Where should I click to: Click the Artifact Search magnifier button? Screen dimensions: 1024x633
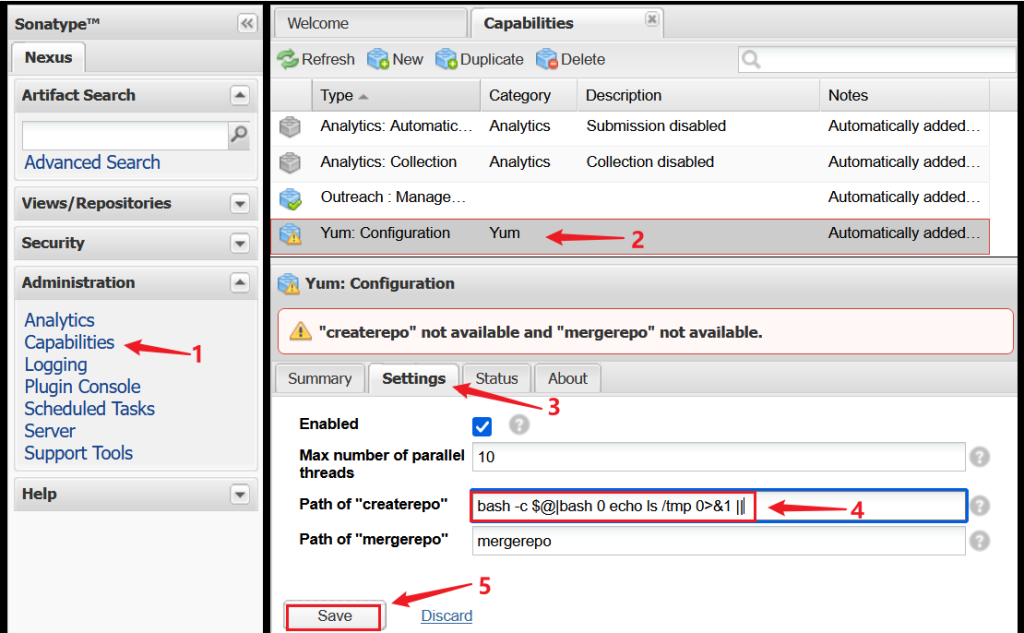(239, 135)
